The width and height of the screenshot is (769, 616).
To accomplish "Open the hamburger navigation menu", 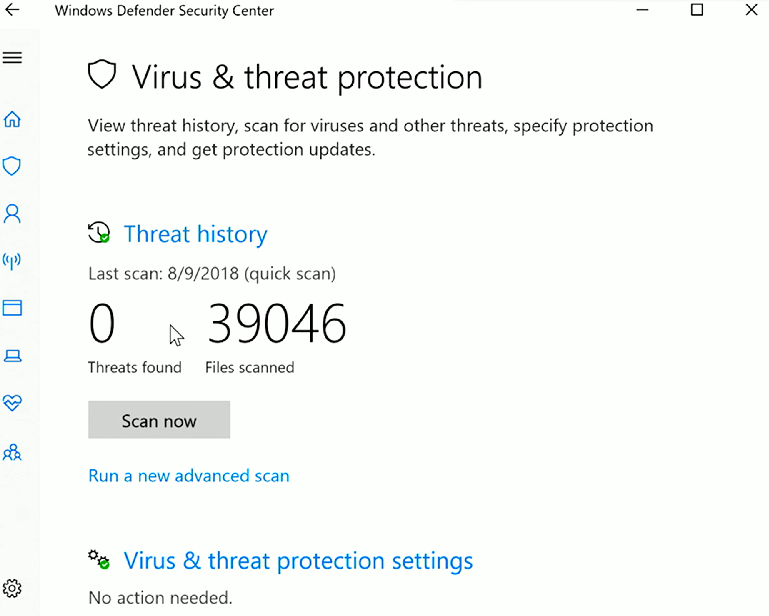I will tap(12, 58).
